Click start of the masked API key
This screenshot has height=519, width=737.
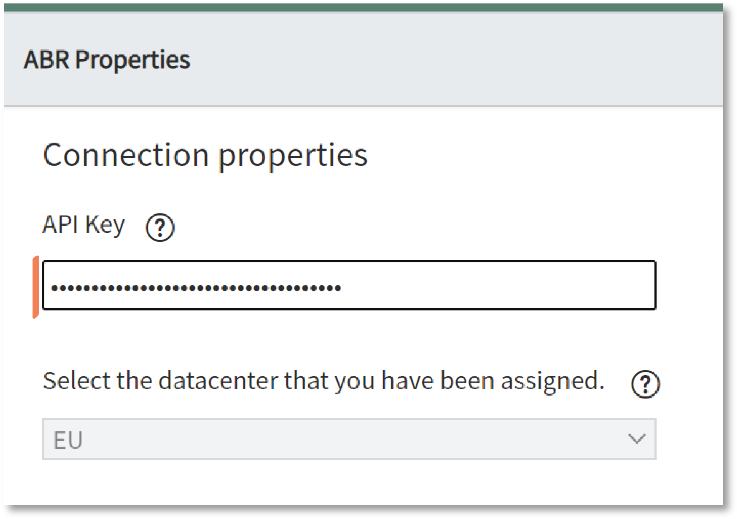(52, 288)
